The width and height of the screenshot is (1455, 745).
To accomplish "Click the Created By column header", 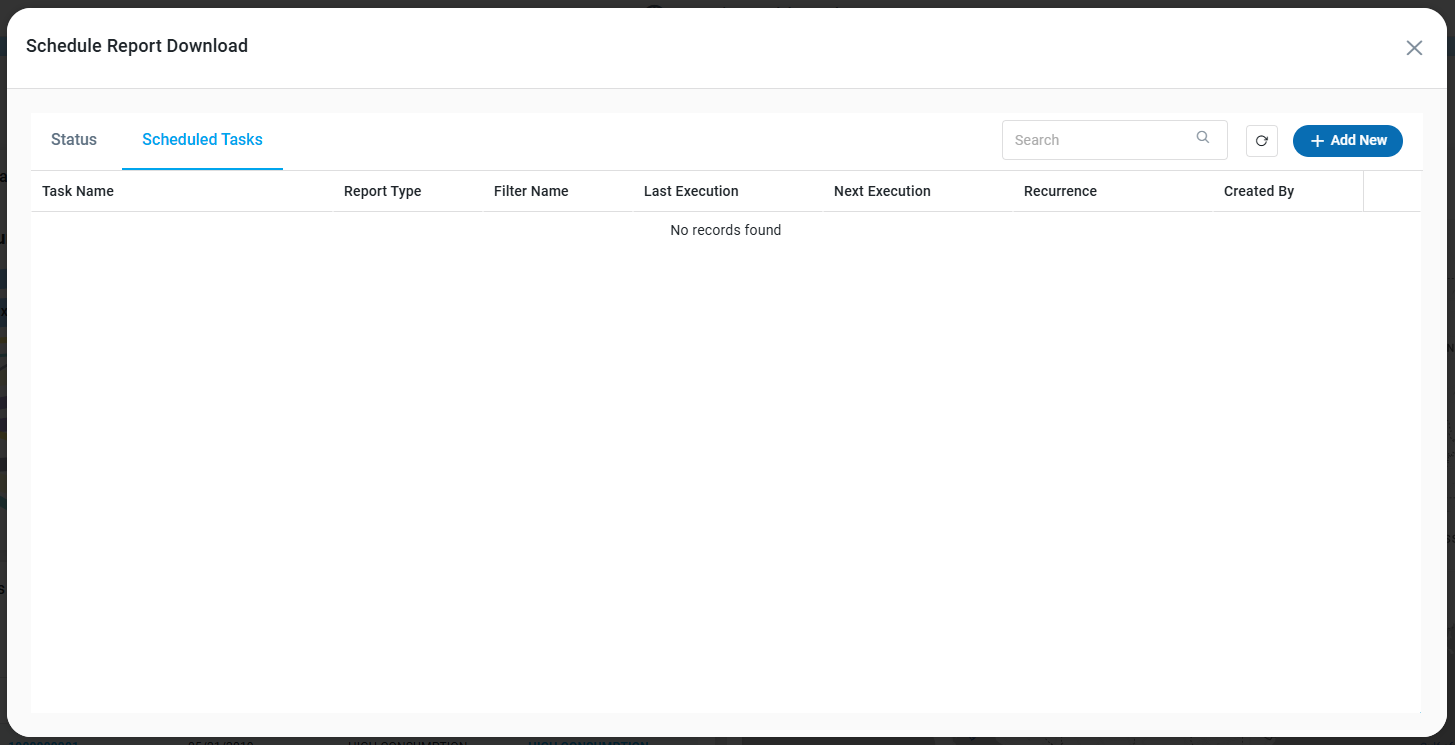I will click(x=1258, y=191).
